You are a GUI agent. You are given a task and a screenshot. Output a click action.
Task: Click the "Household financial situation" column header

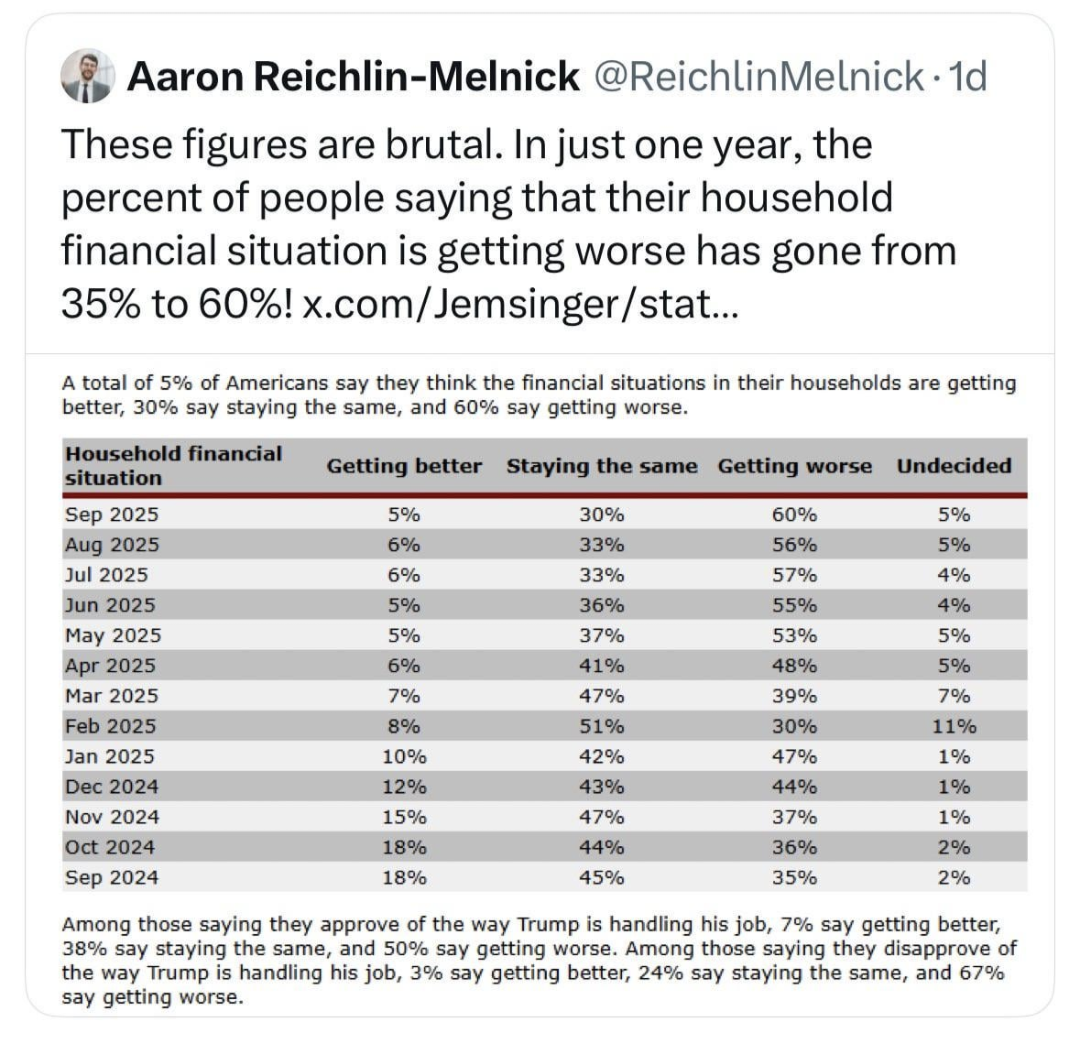click(173, 465)
